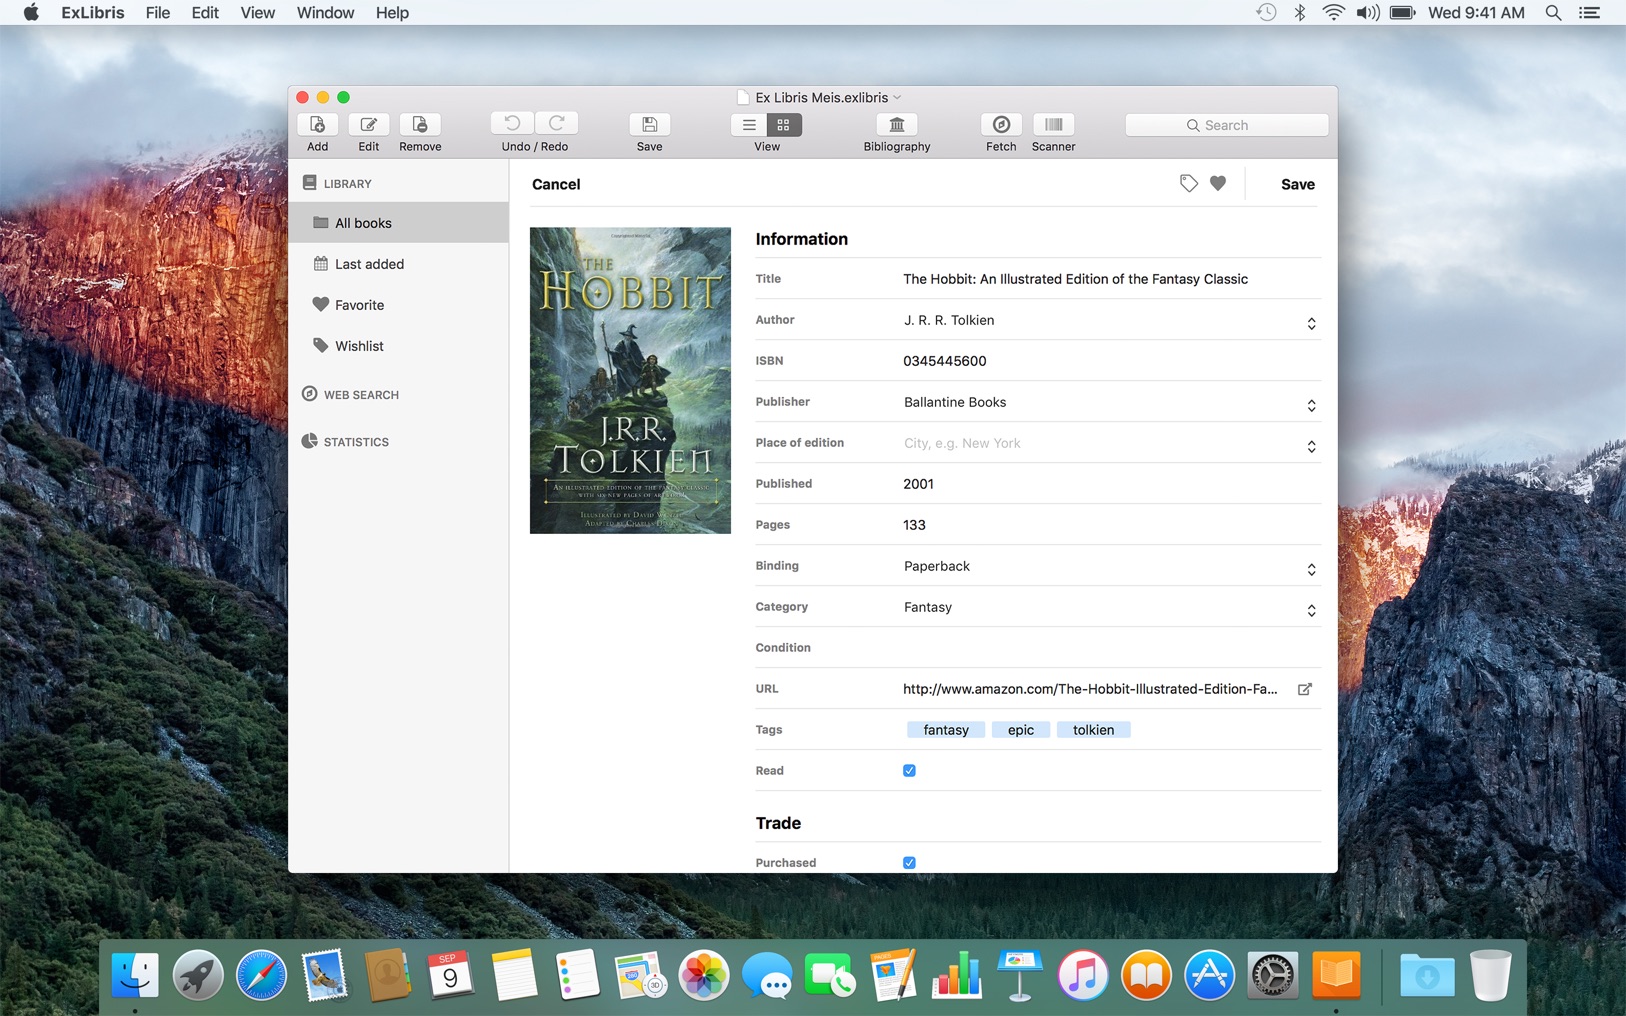The image size is (1626, 1016).
Task: Open the File menu
Action: (157, 13)
